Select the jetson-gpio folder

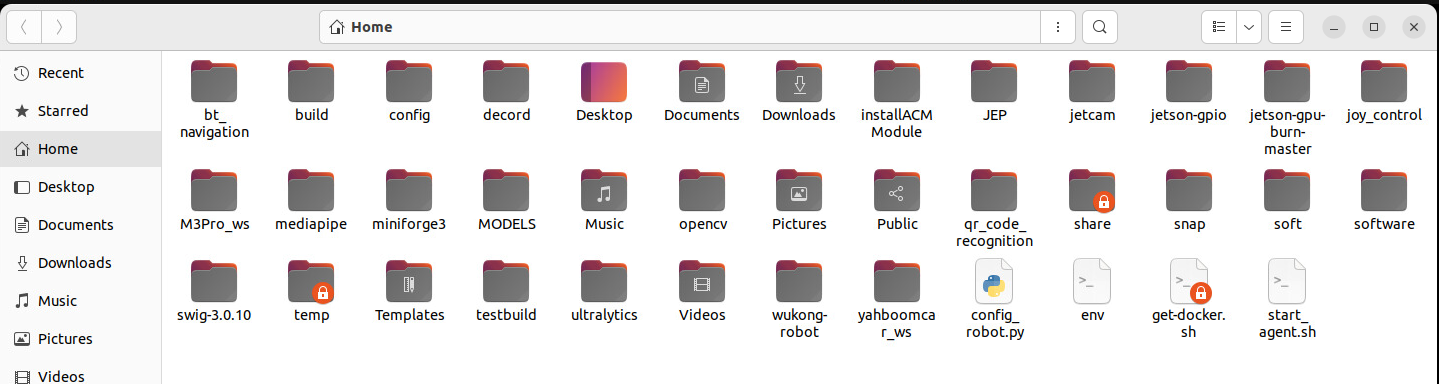(1189, 82)
